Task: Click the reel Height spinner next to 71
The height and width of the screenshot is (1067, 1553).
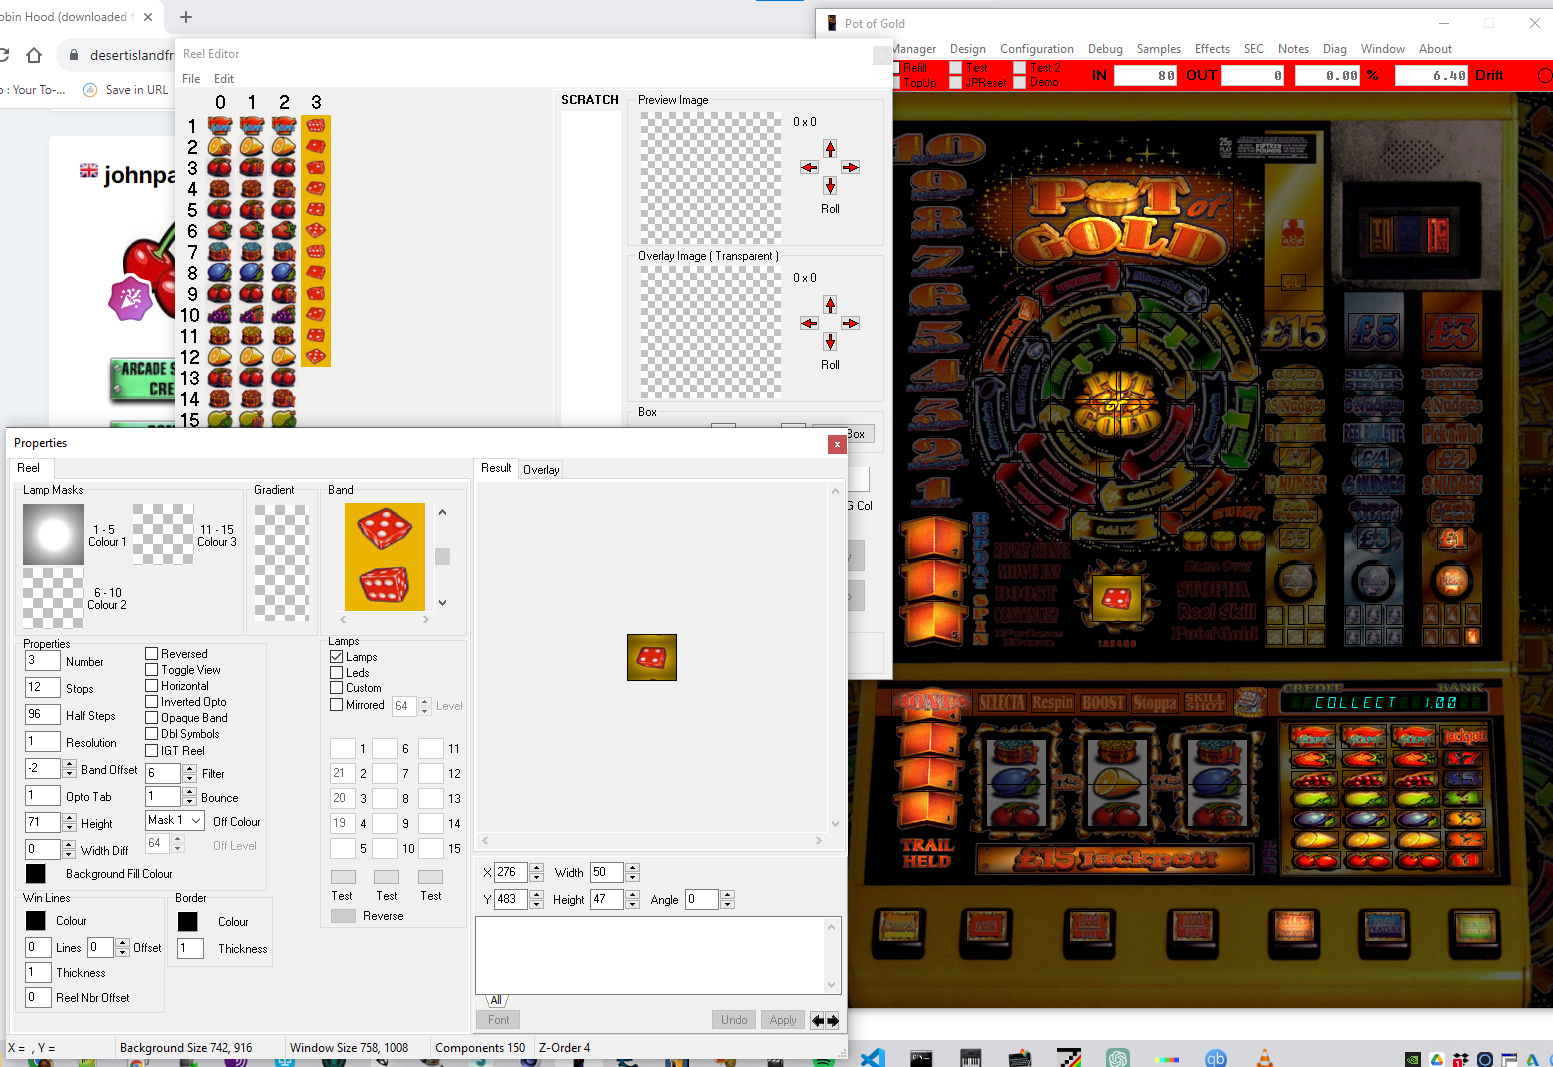Action: click(x=69, y=823)
